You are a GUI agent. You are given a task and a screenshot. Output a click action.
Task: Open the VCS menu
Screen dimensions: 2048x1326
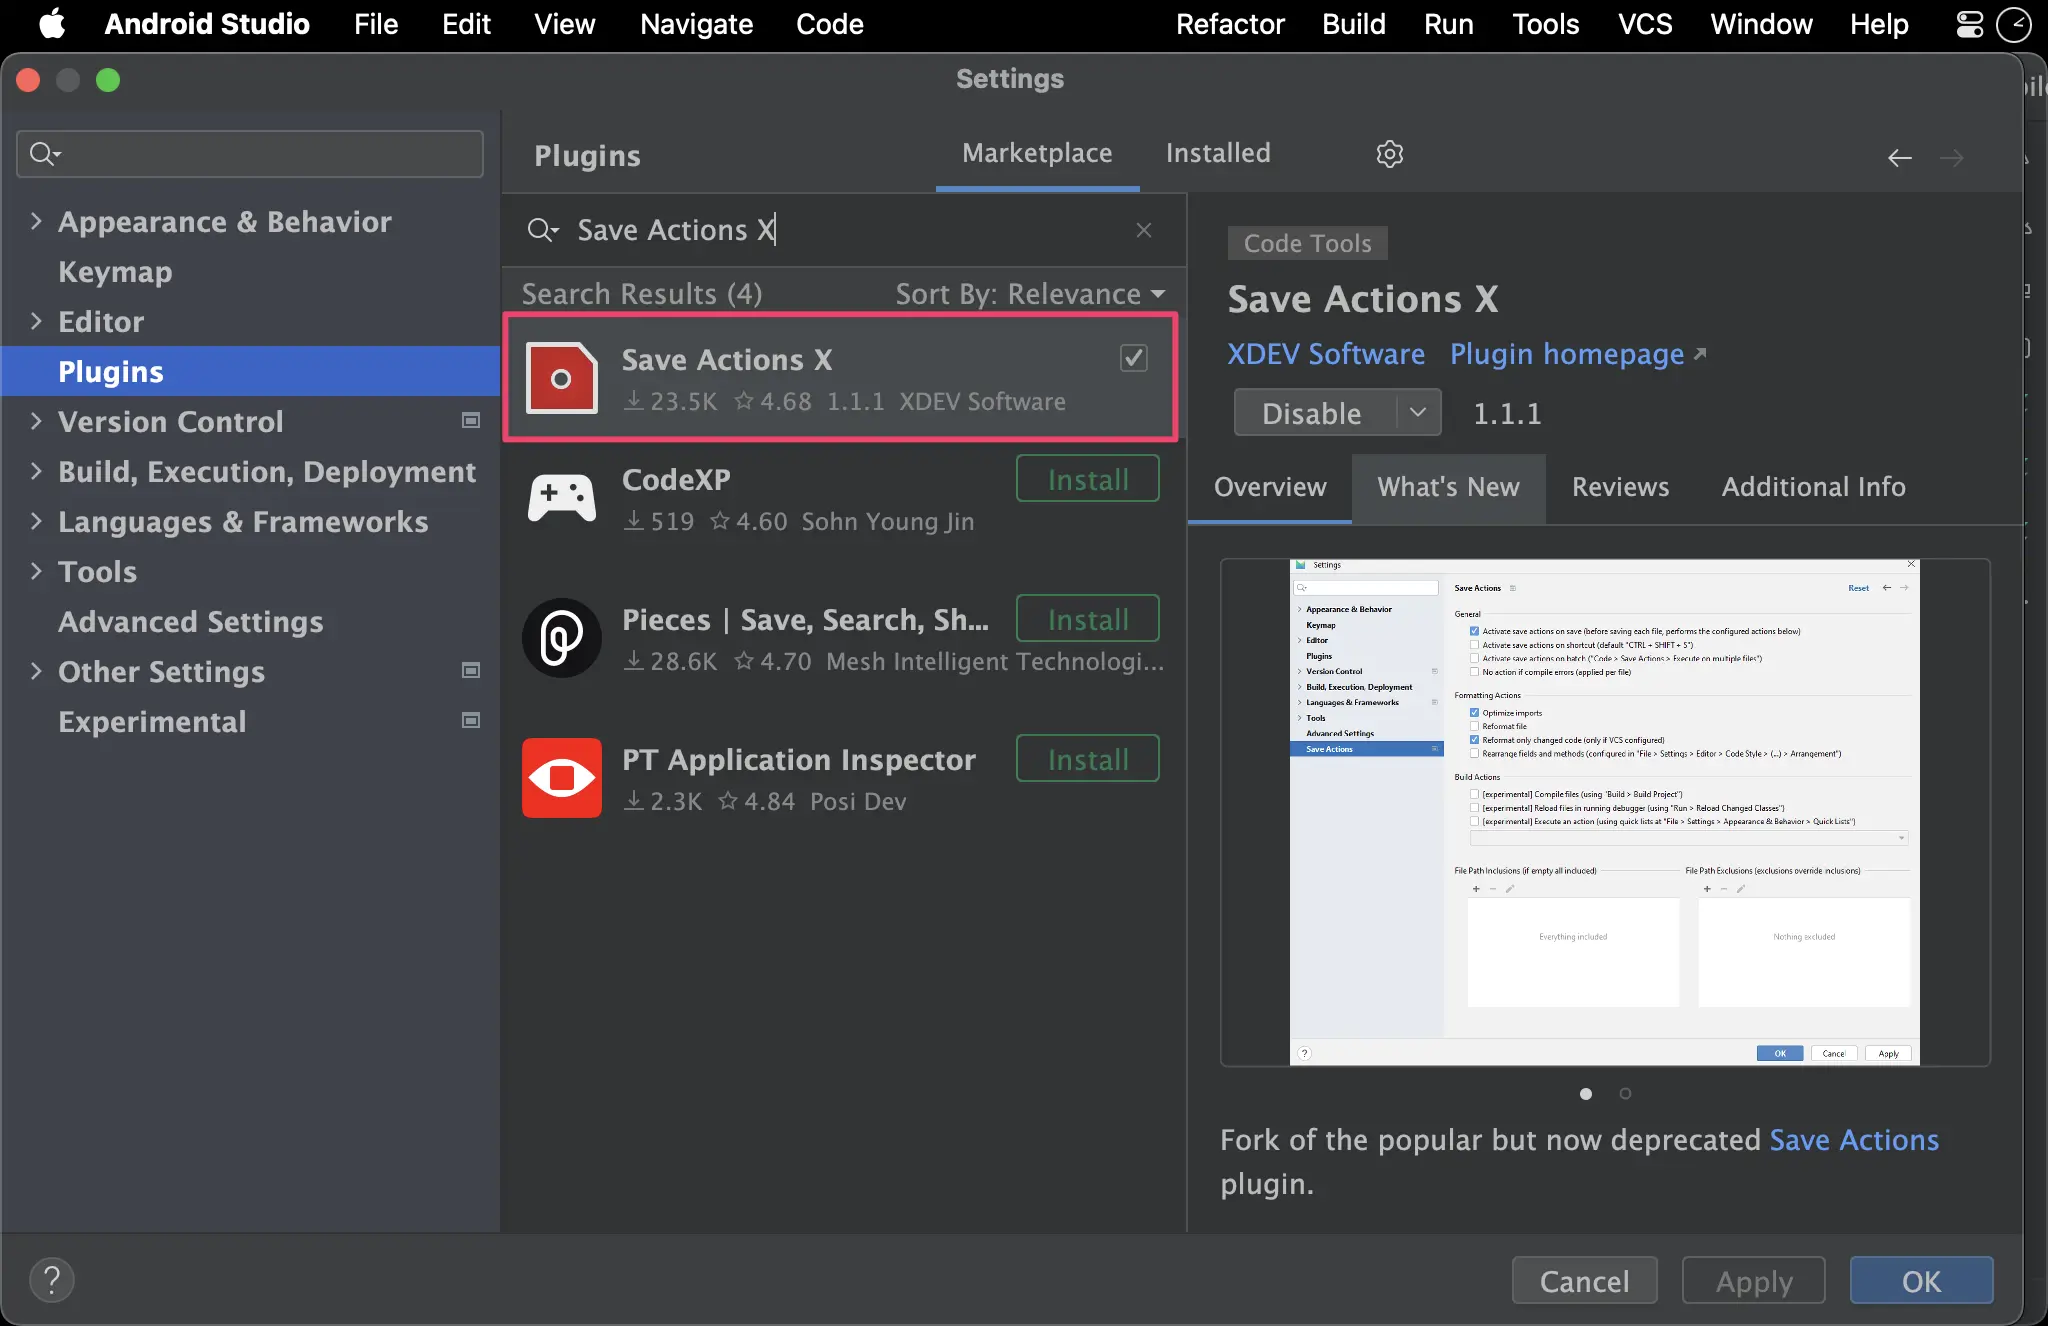pos(1645,24)
